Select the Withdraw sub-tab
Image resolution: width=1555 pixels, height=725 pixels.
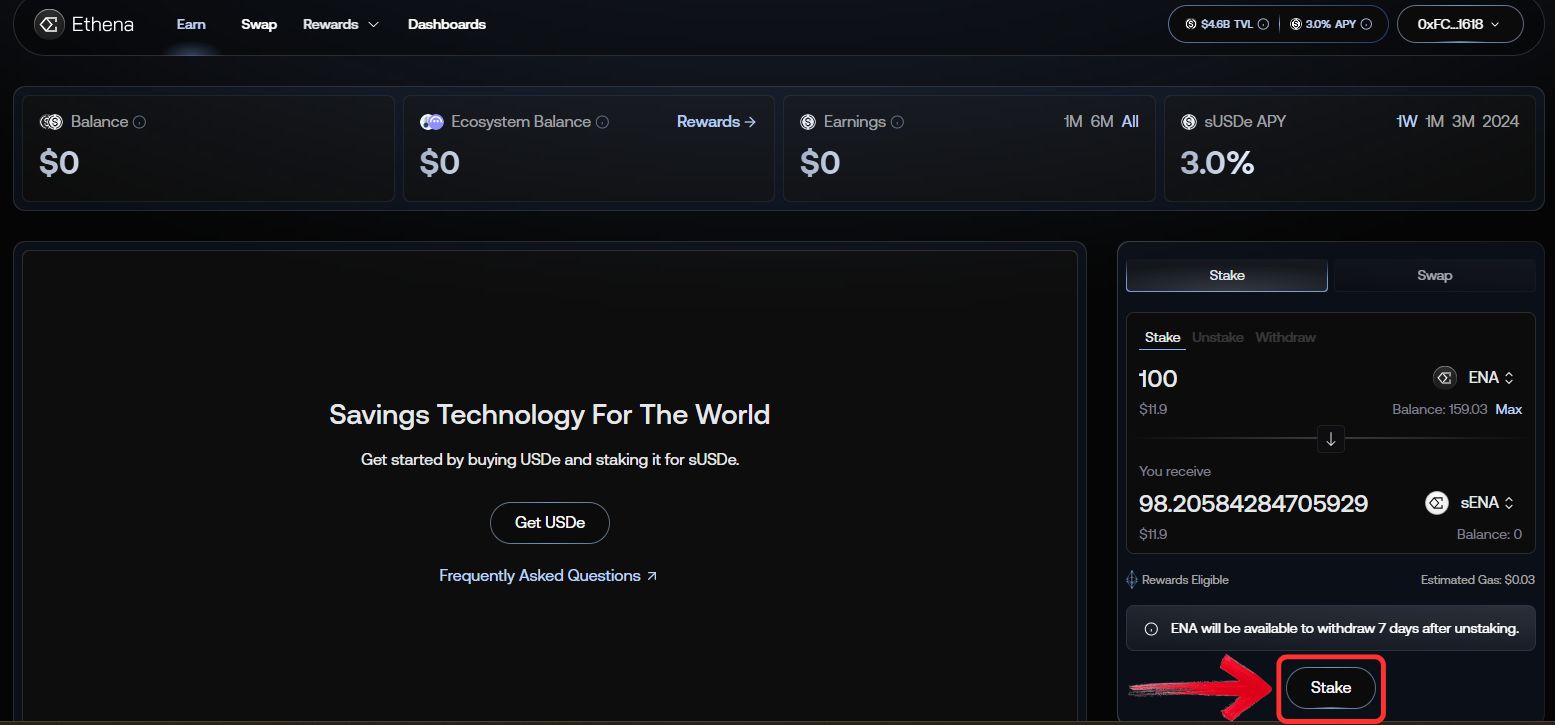(1286, 338)
